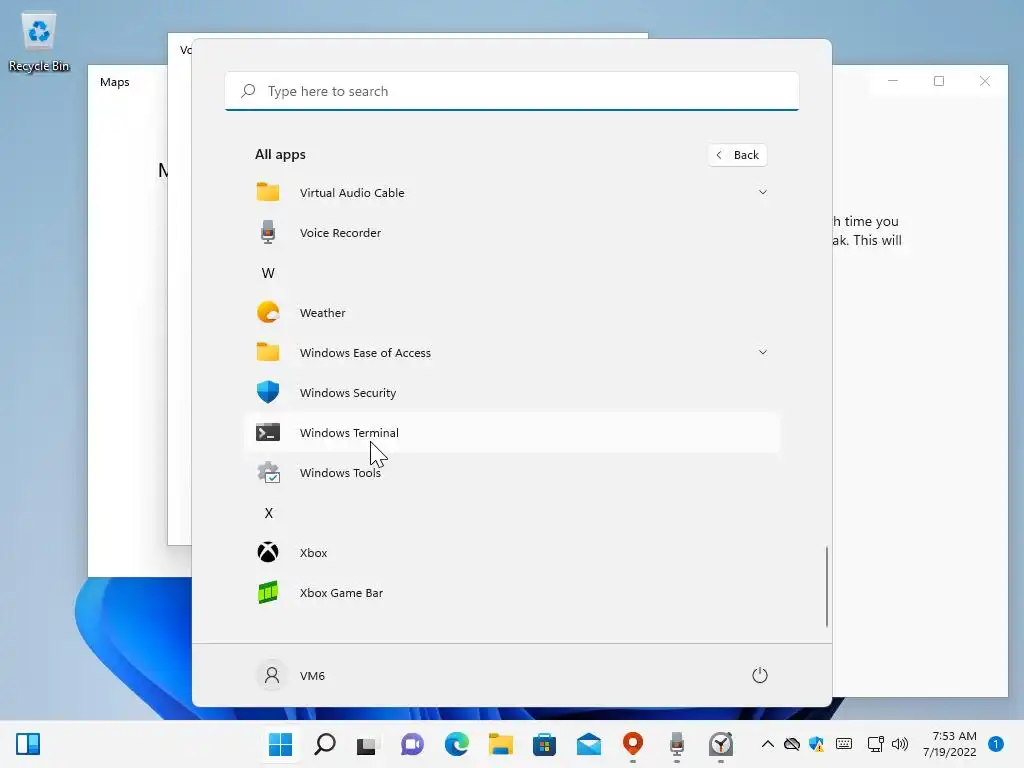The width and height of the screenshot is (1024, 768).
Task: Click the VM6 user name text
Action: pyautogui.click(x=312, y=676)
